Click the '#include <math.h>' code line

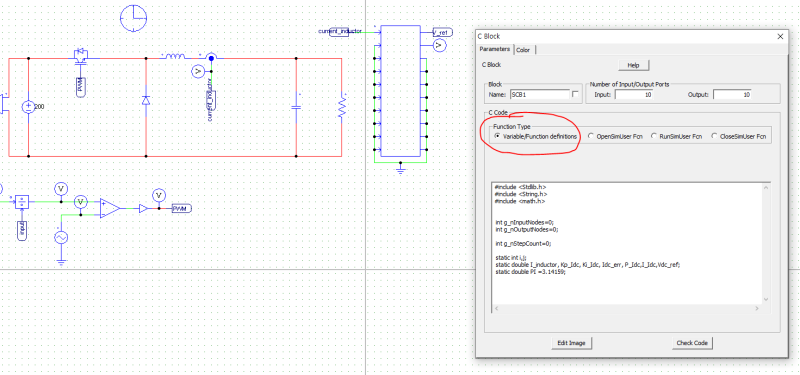point(519,201)
